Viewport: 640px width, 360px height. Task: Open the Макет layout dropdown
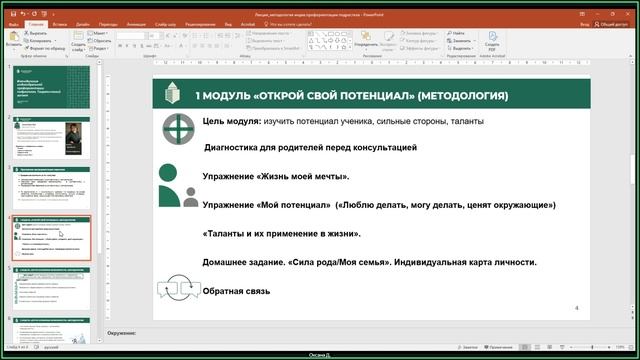(98, 33)
